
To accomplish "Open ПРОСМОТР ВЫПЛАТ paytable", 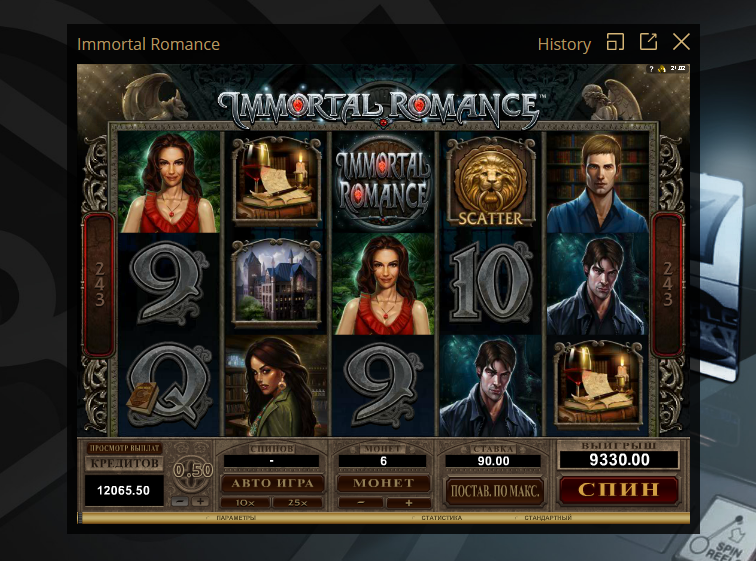I will pos(124,448).
